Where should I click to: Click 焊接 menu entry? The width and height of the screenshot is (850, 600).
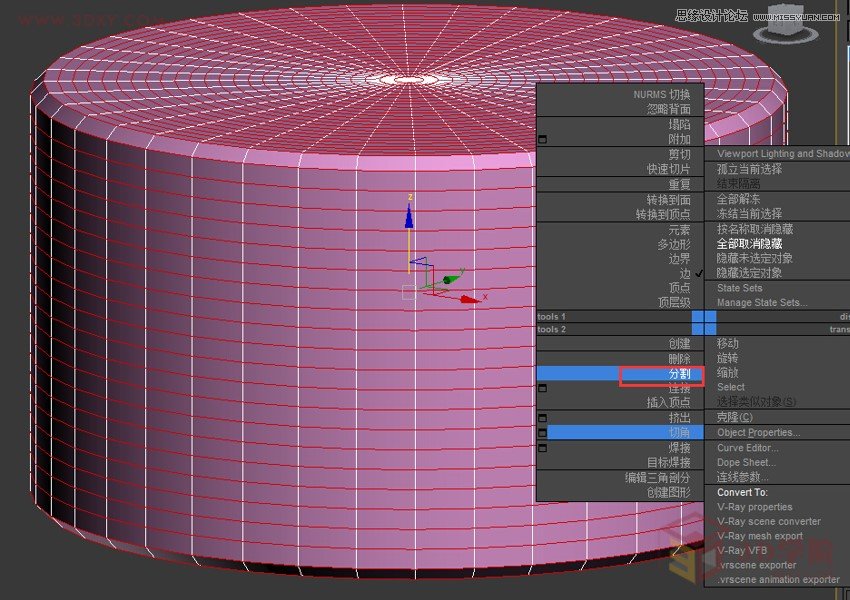[679, 448]
